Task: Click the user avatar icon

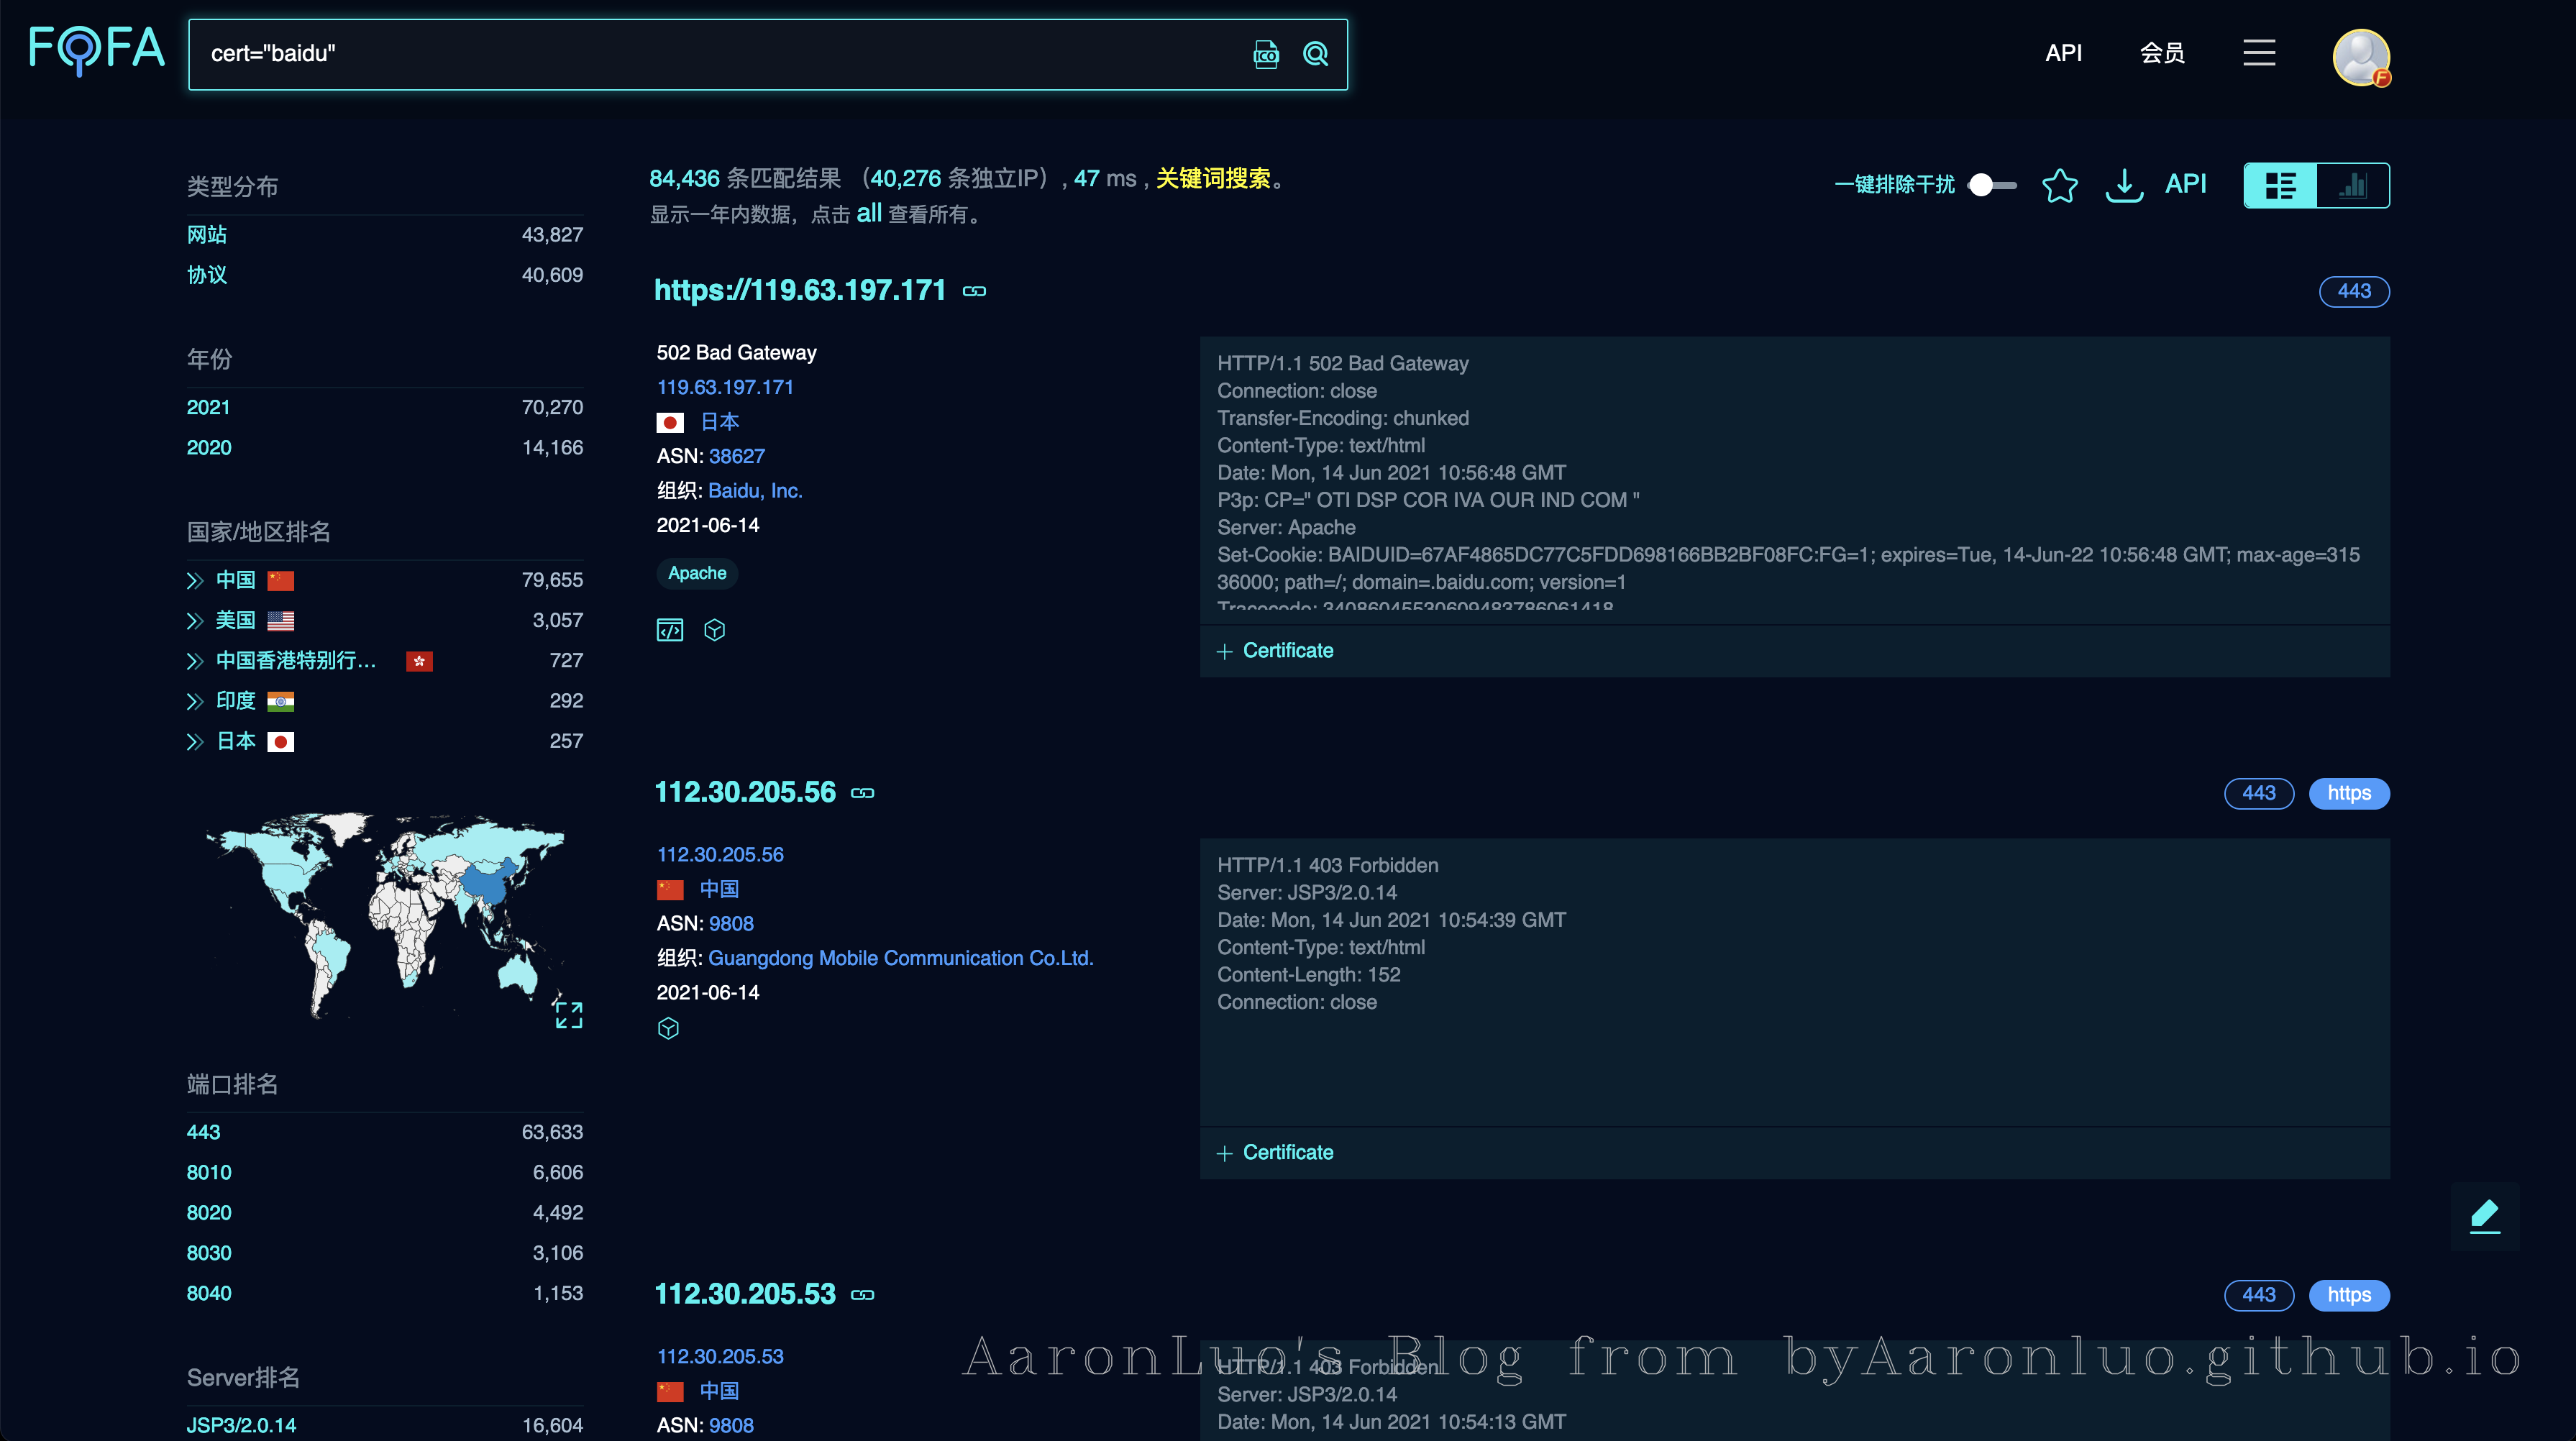Action: coord(2360,57)
